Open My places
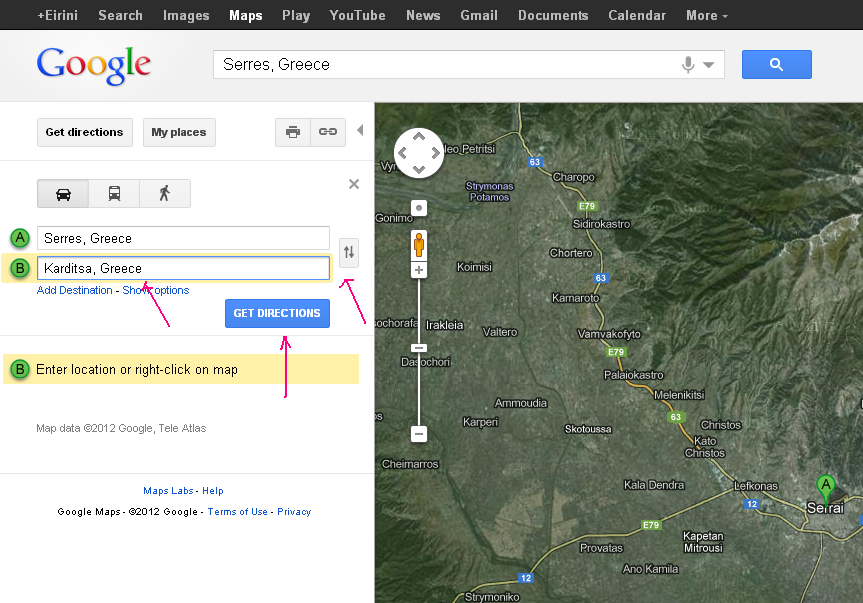Image resolution: width=863 pixels, height=603 pixels. [179, 132]
